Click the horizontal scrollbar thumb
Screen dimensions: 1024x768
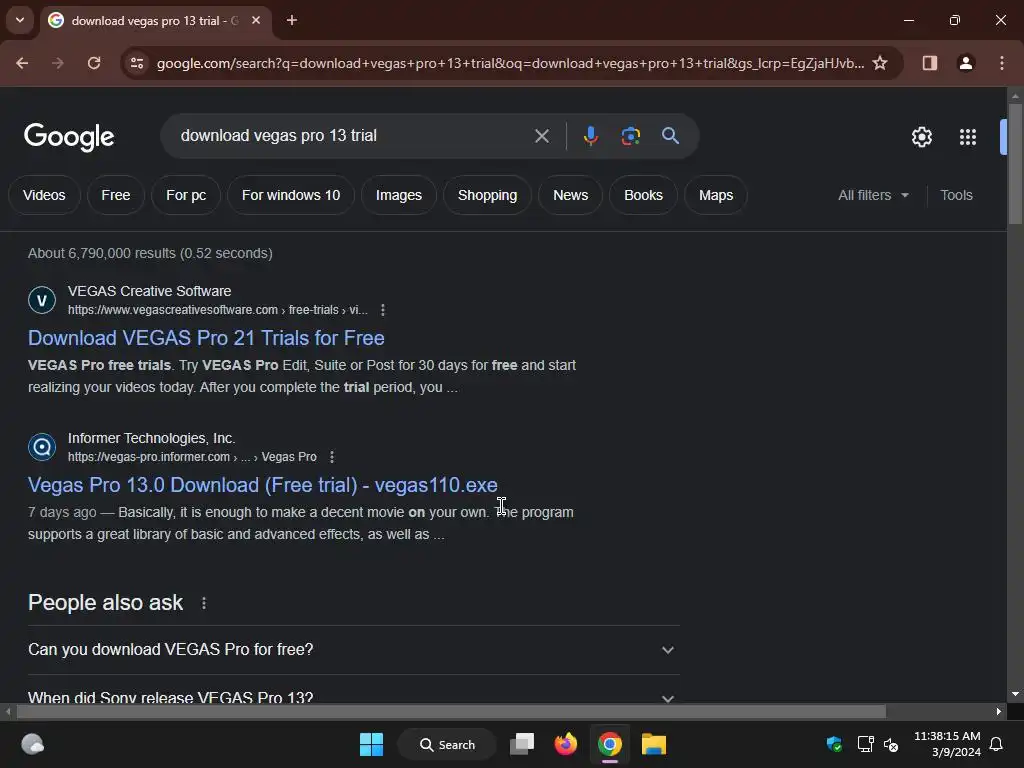coord(451,712)
